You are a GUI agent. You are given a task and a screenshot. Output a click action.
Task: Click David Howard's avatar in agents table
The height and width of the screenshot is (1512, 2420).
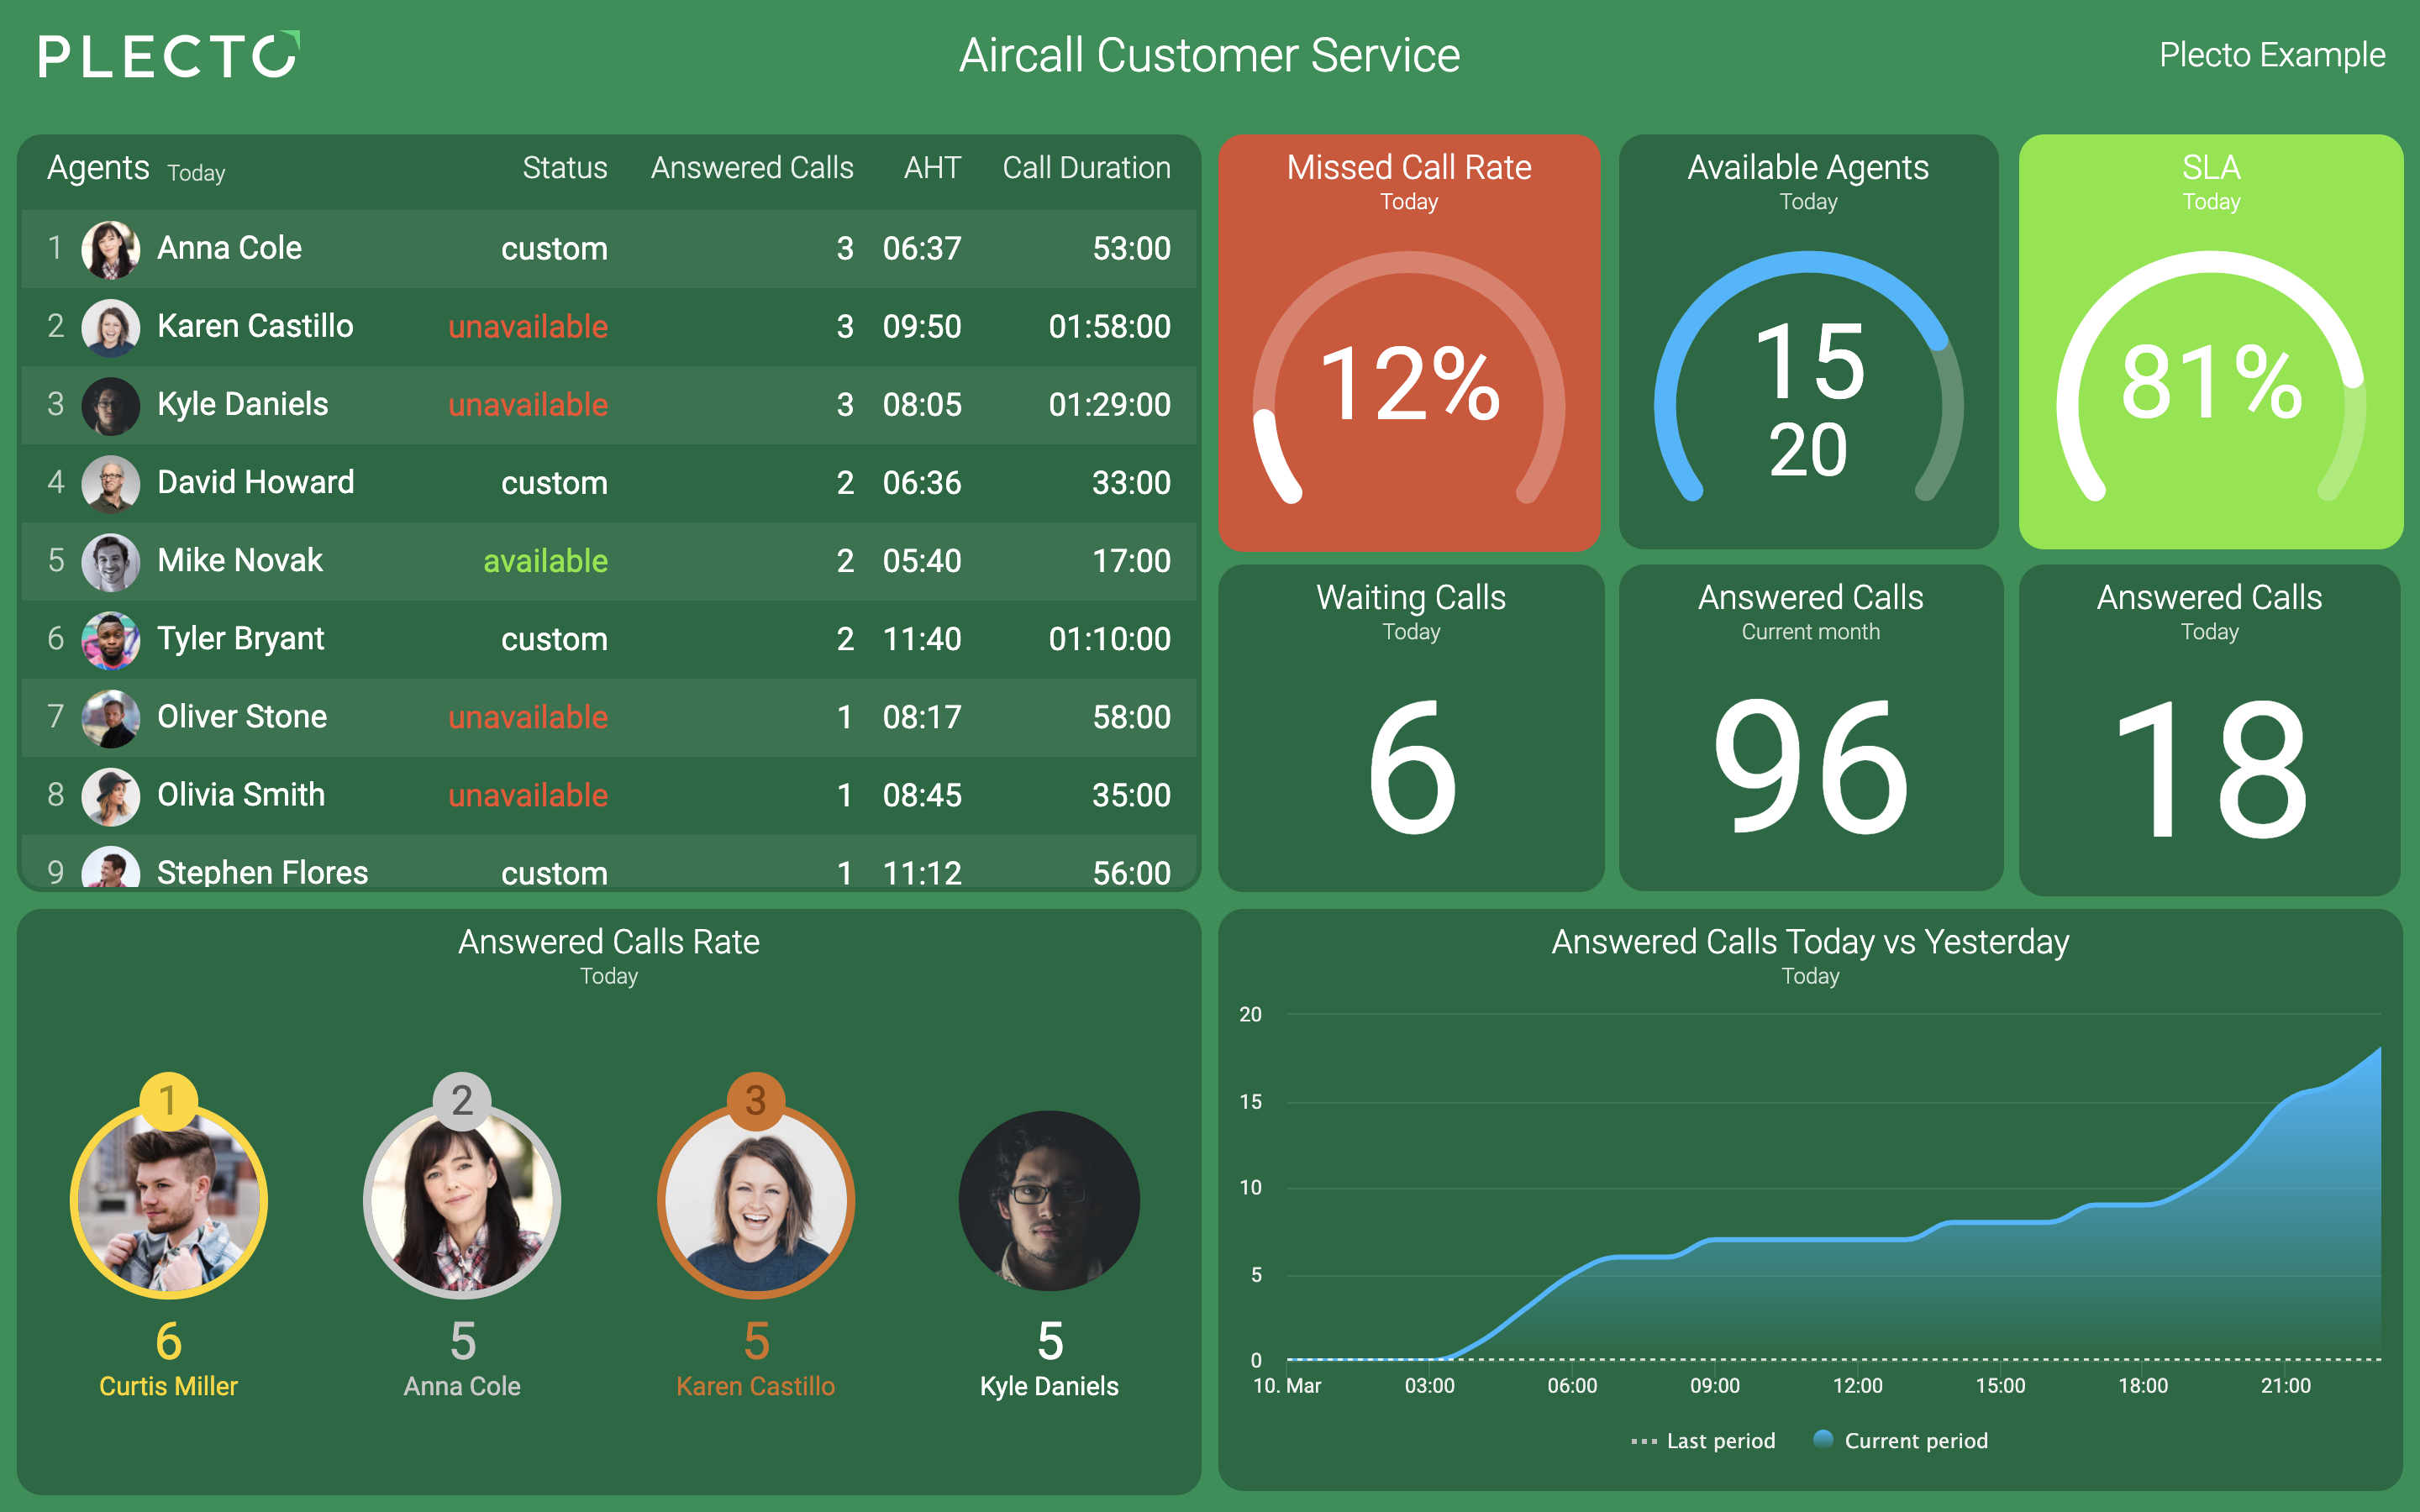(110, 483)
